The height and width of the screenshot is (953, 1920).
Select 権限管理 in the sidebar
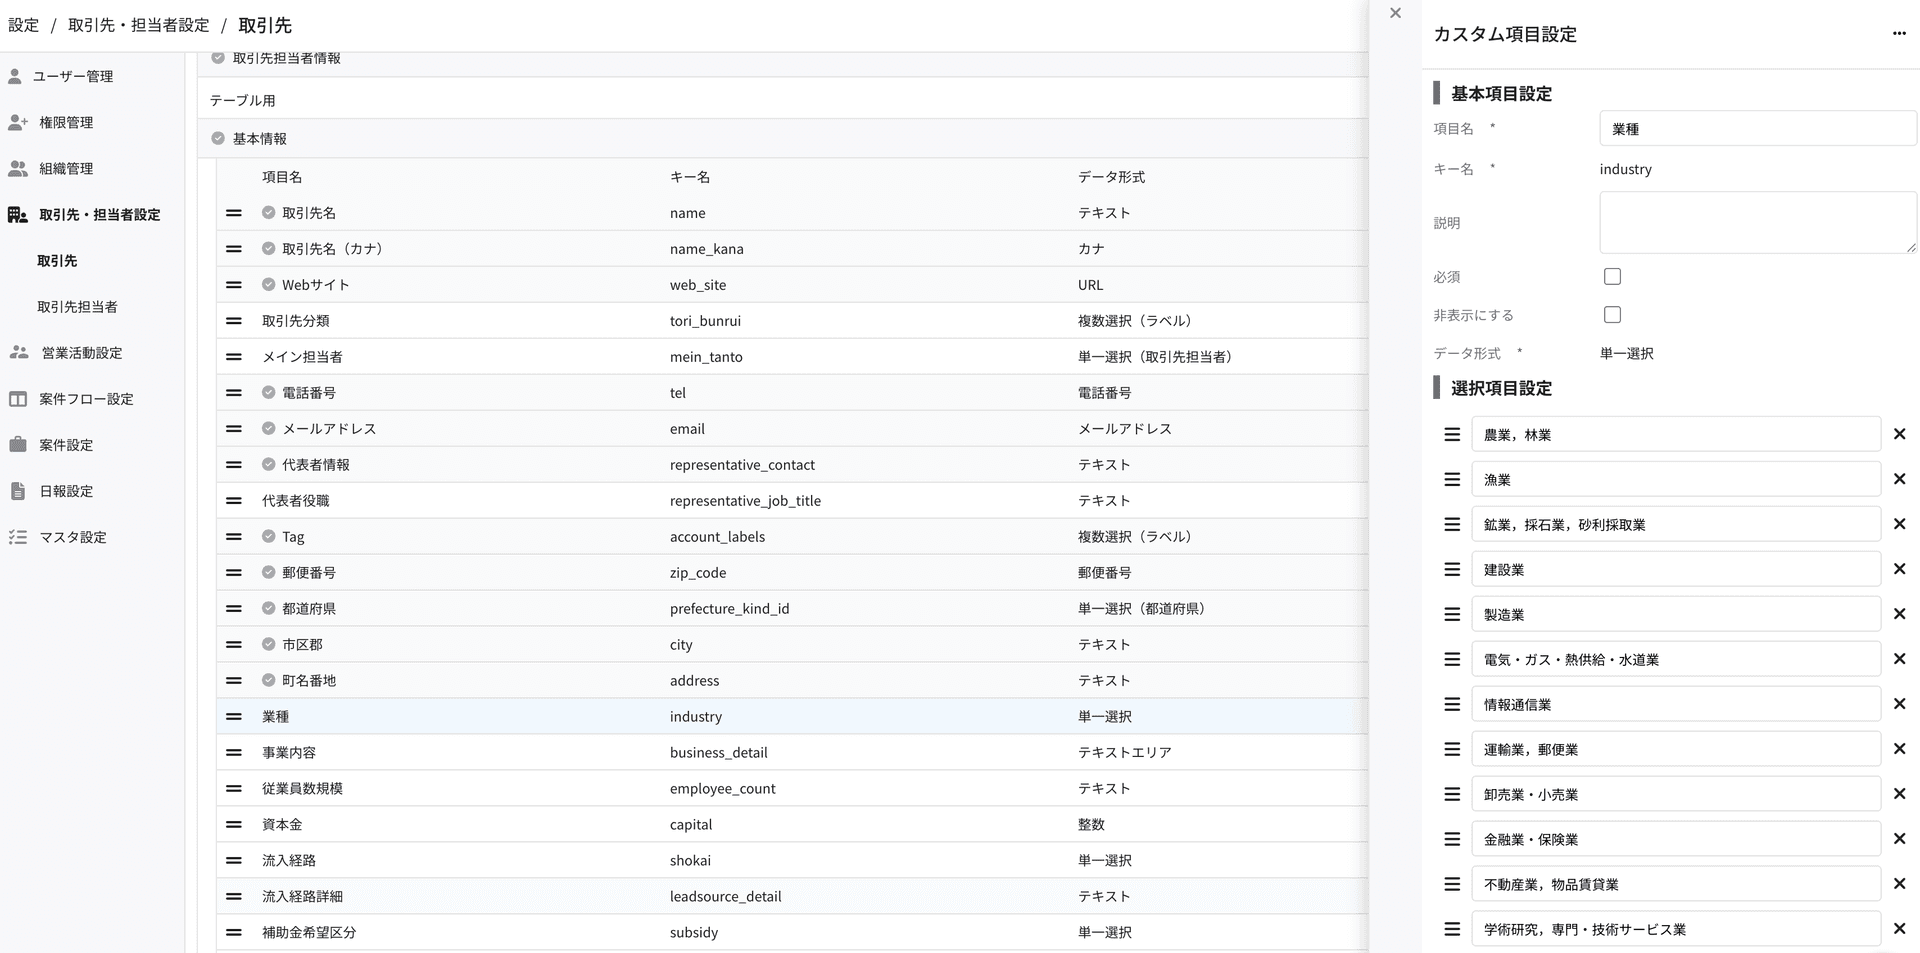[x=64, y=122]
